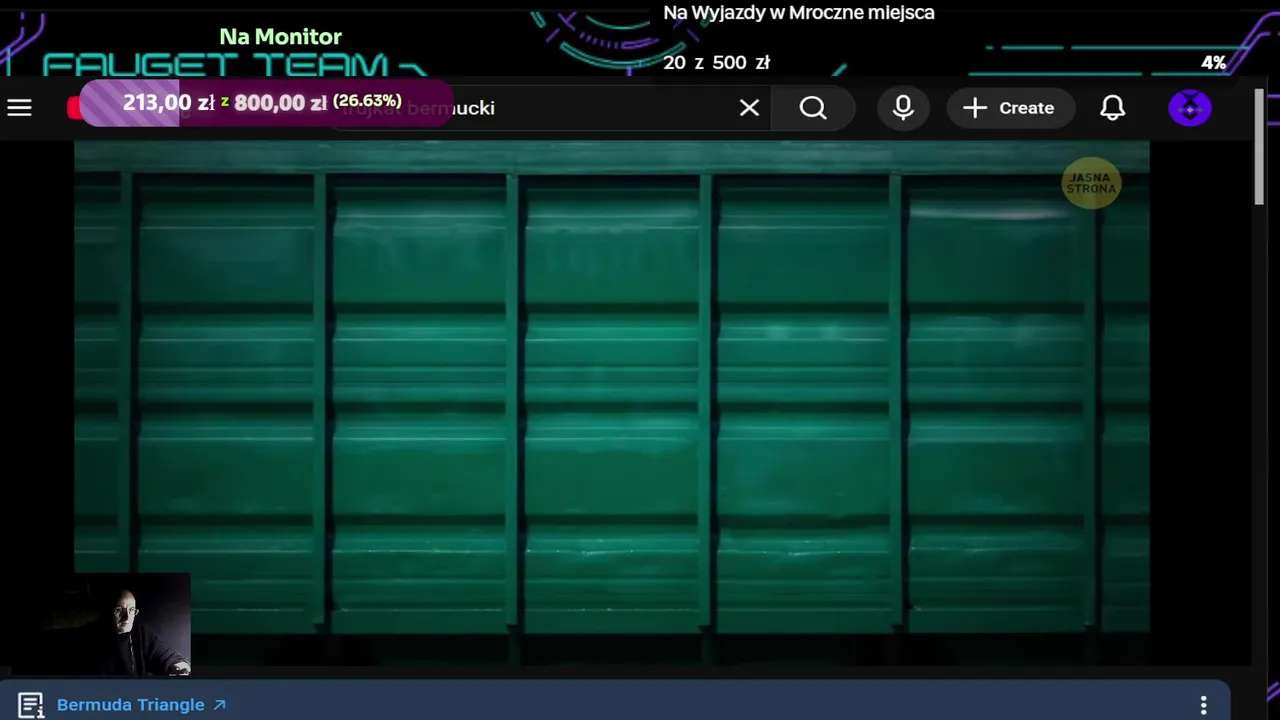Click the page vertical scrollbar
Viewport: 1280px width, 720px height.
(1259, 147)
